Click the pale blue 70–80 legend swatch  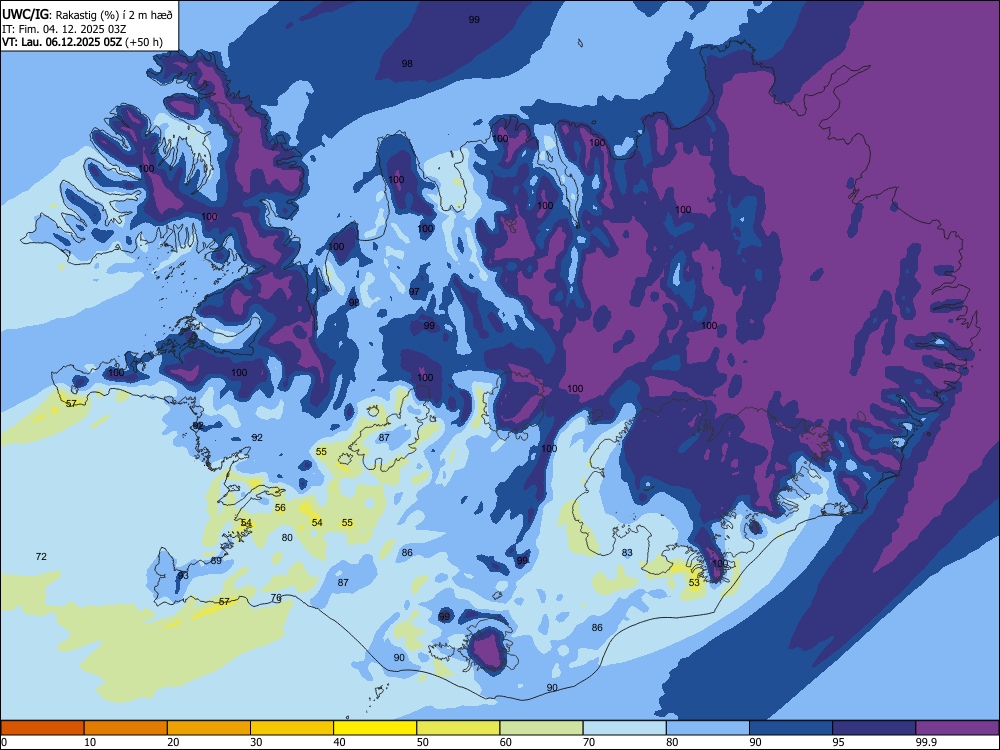(x=625, y=728)
